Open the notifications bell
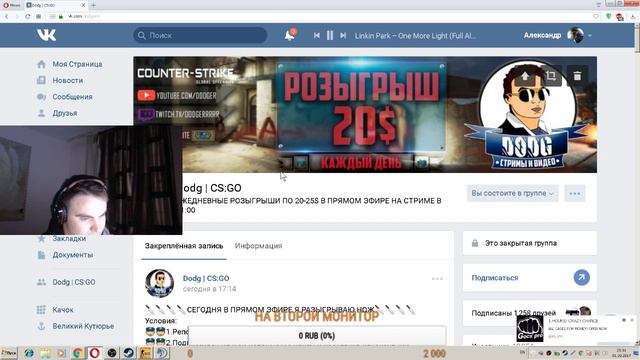 click(x=290, y=35)
